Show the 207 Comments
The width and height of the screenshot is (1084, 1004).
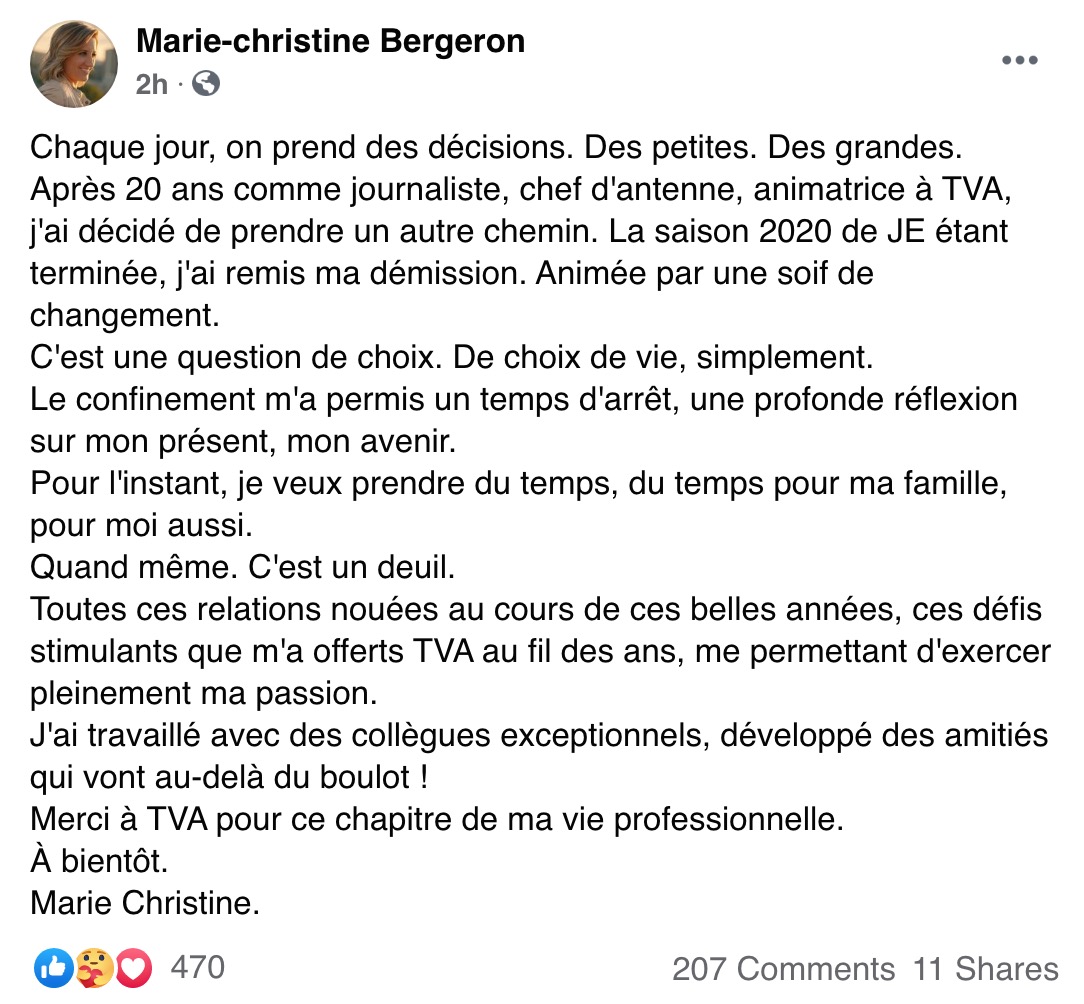(x=783, y=969)
